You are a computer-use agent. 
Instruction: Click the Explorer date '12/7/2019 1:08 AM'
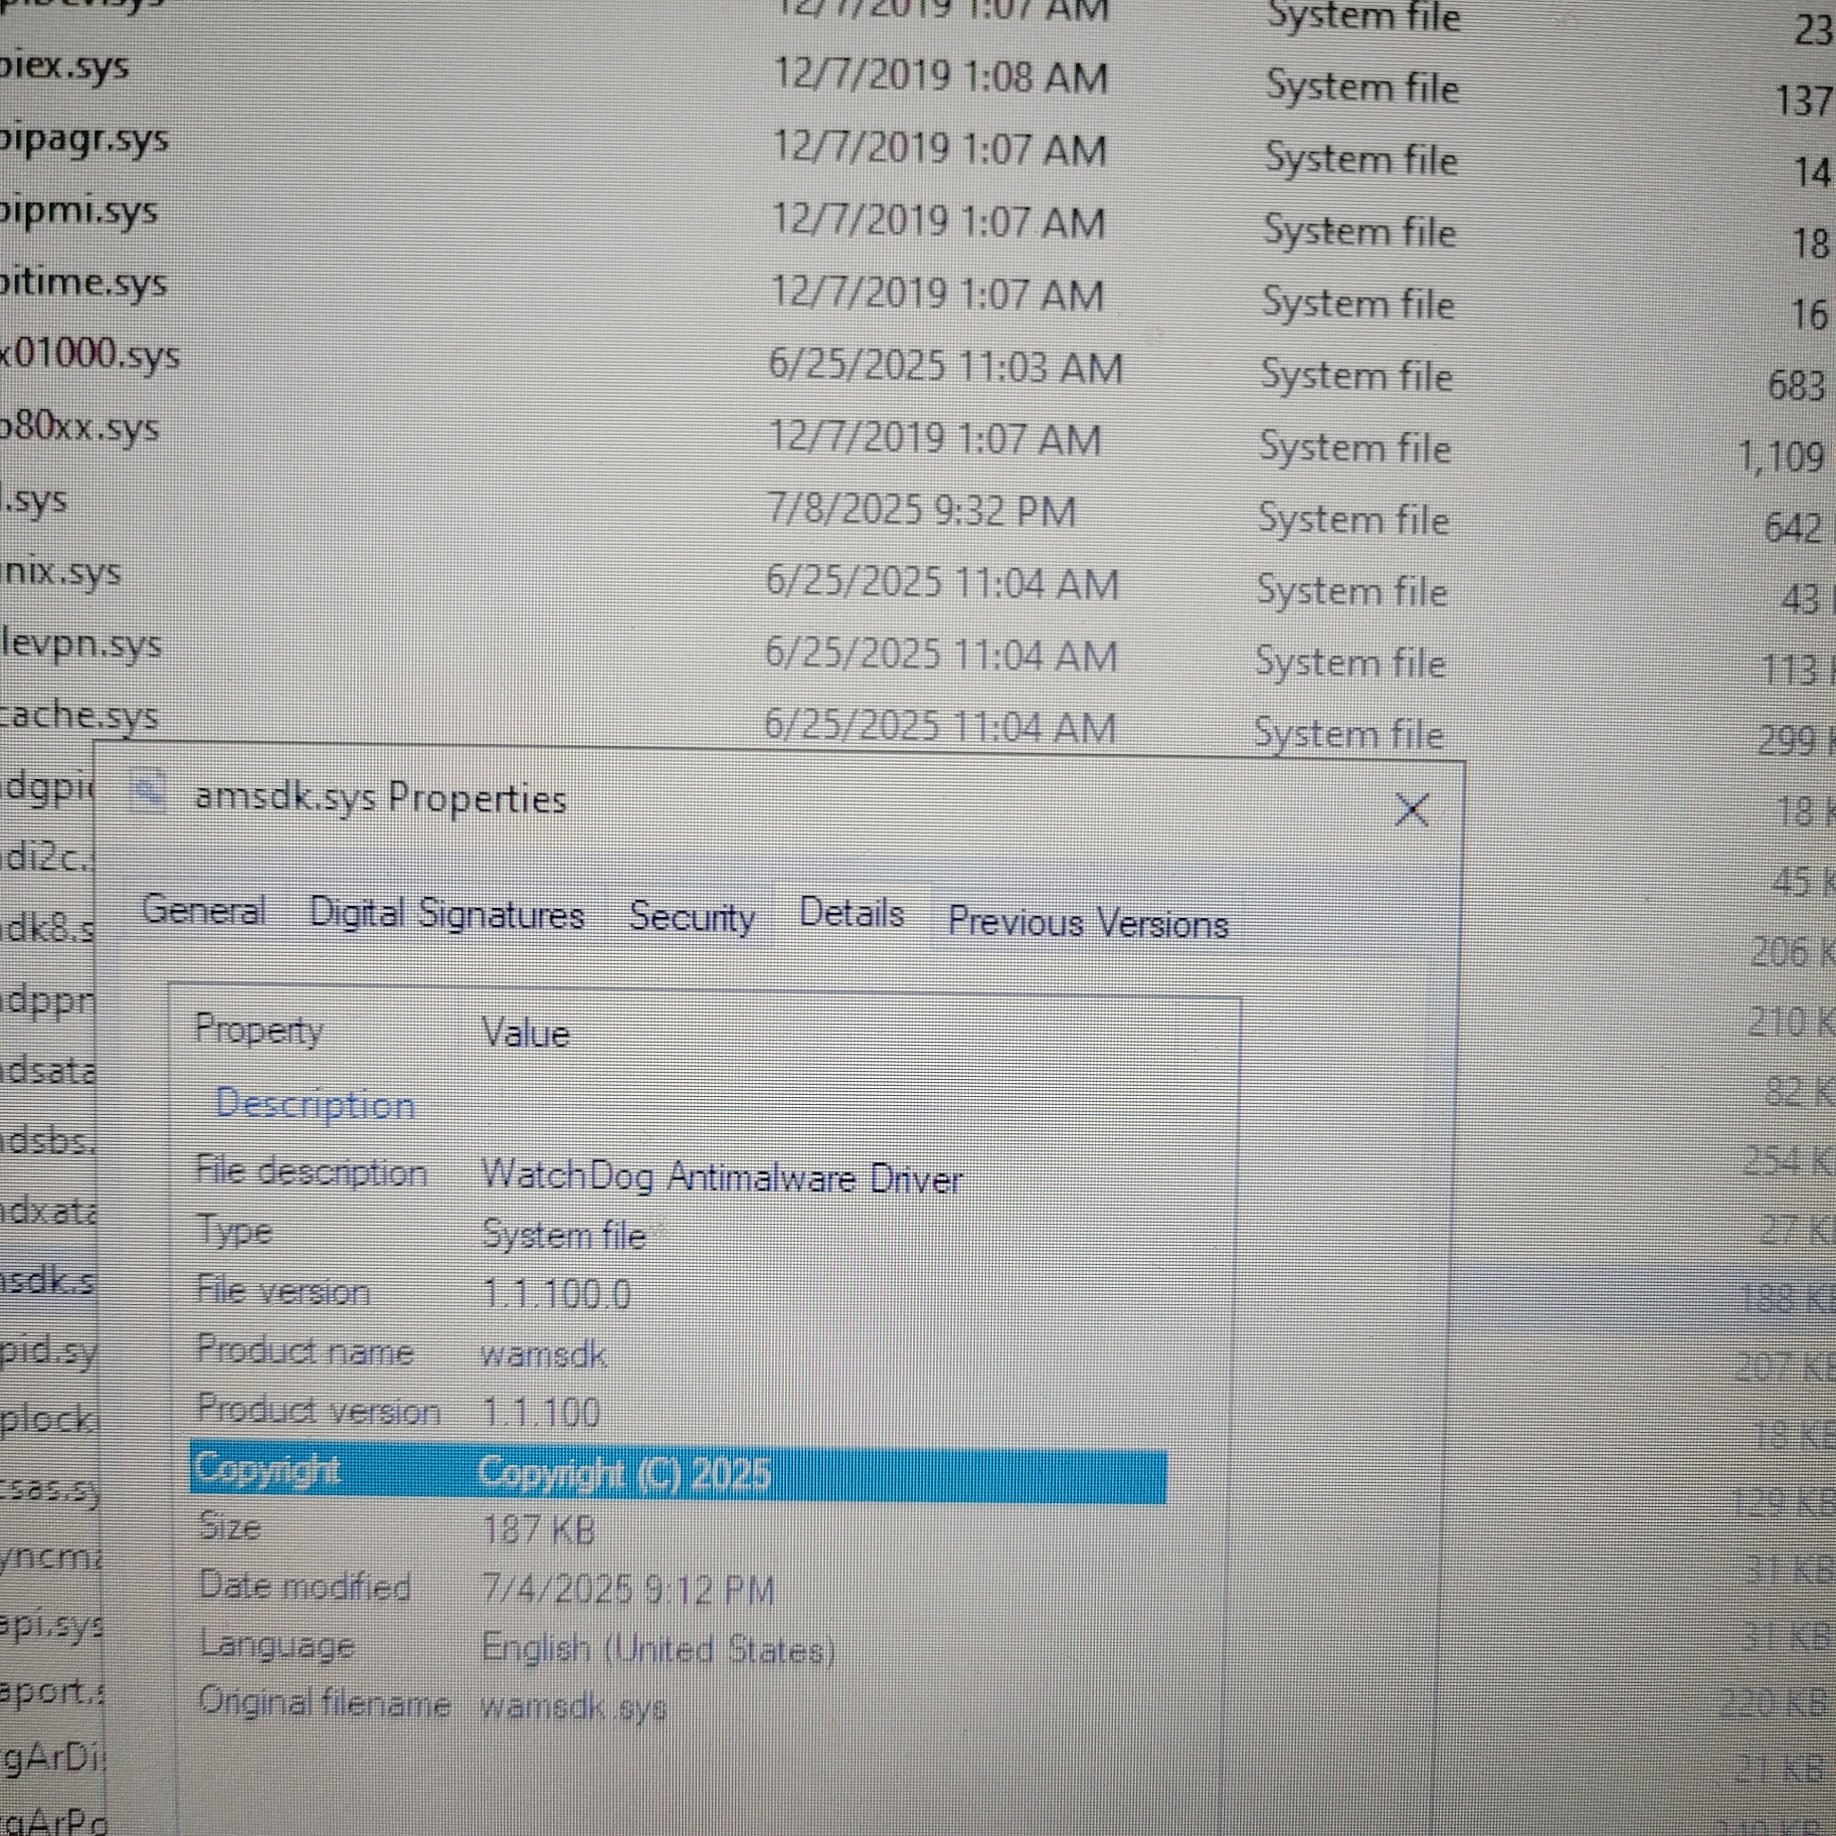point(941,76)
